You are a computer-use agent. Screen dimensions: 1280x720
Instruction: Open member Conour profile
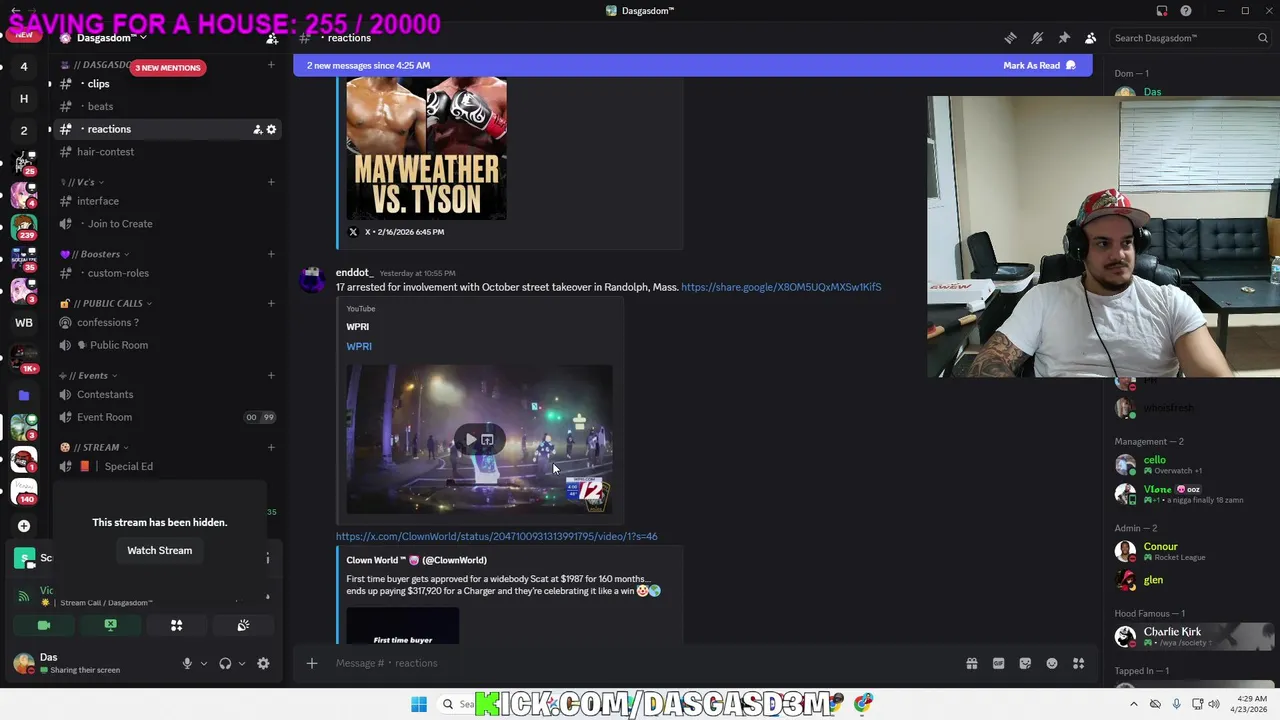(x=1193, y=551)
